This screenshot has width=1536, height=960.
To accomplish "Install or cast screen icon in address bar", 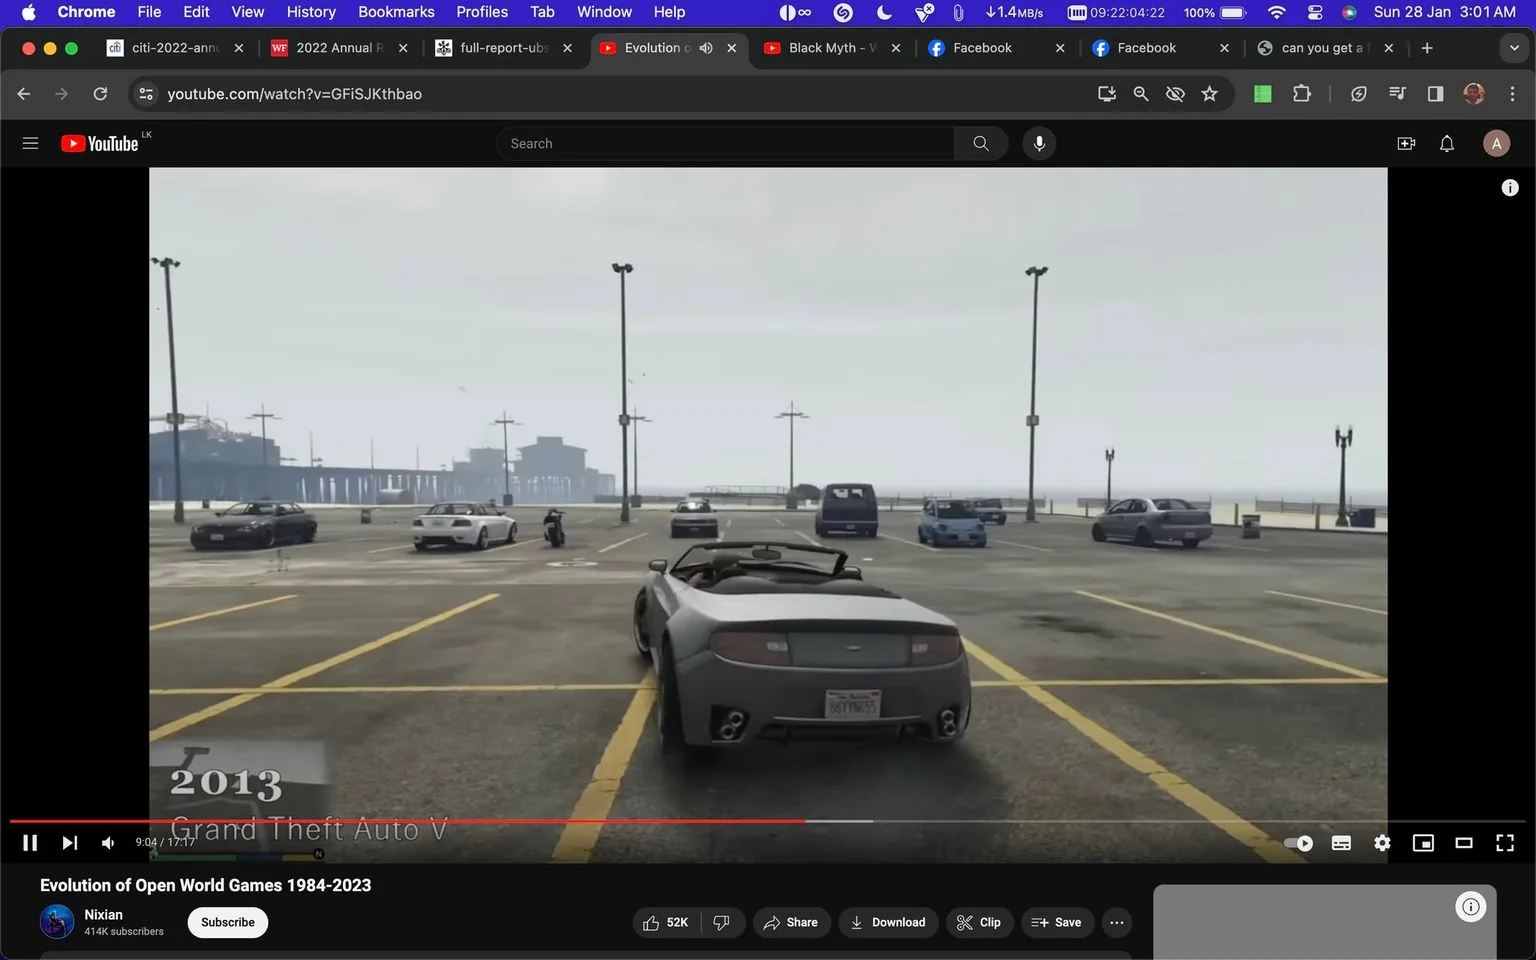I will tap(1107, 93).
